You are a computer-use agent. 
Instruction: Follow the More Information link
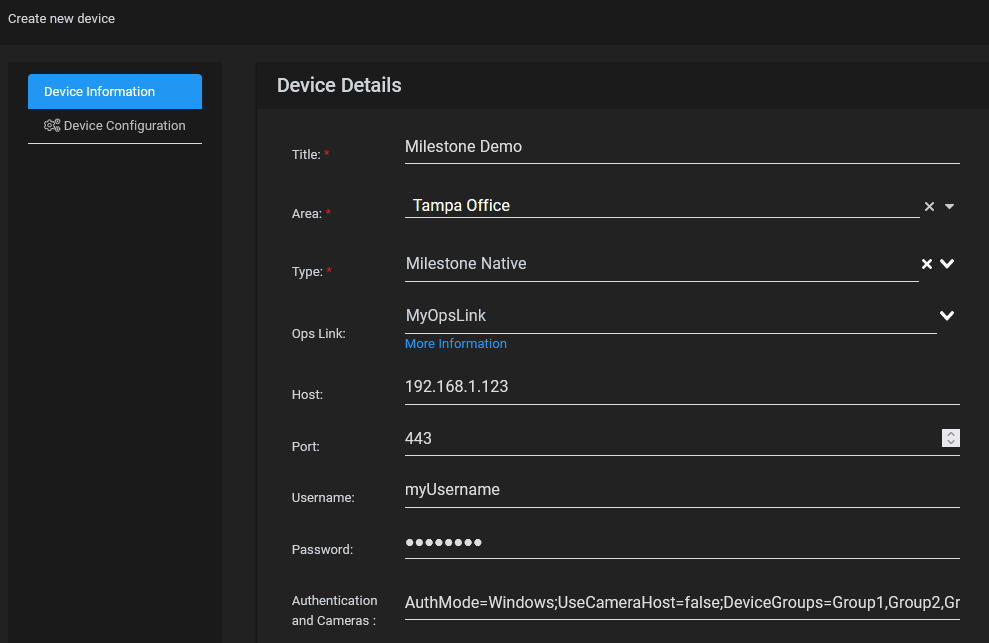click(455, 344)
